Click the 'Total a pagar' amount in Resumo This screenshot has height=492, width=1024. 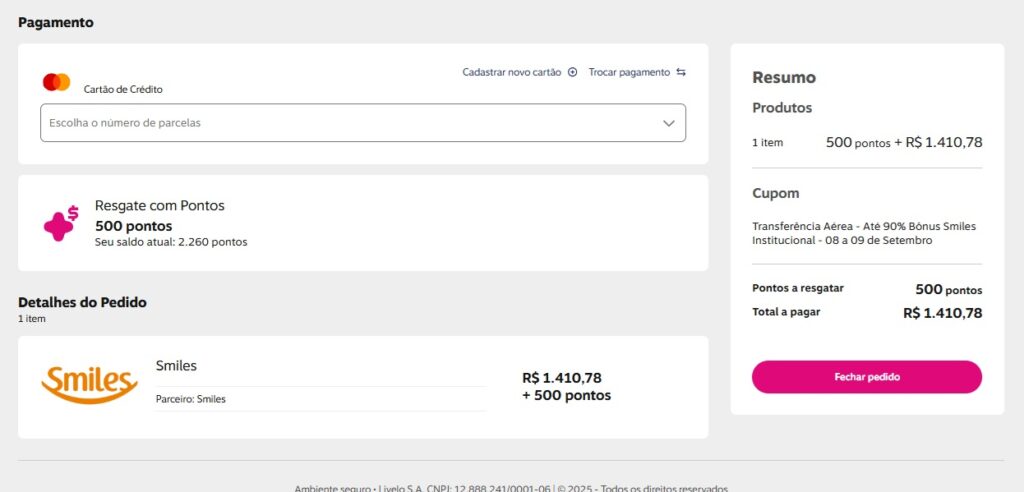942,313
